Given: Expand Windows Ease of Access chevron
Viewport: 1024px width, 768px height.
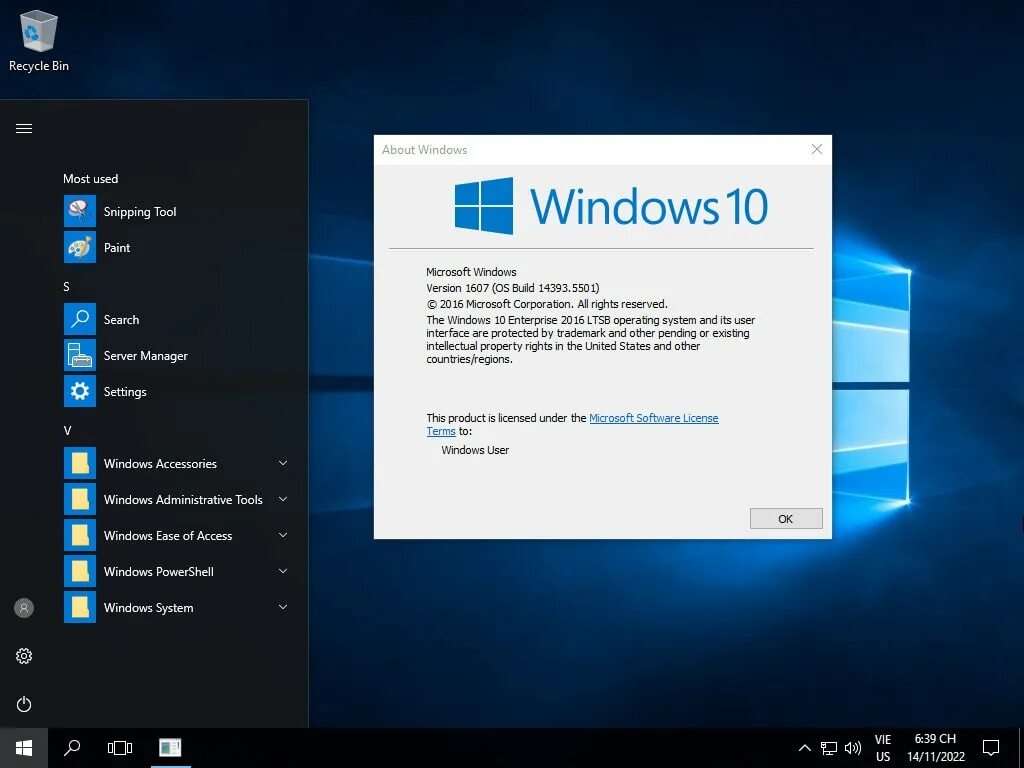Looking at the screenshot, I should pyautogui.click(x=283, y=535).
